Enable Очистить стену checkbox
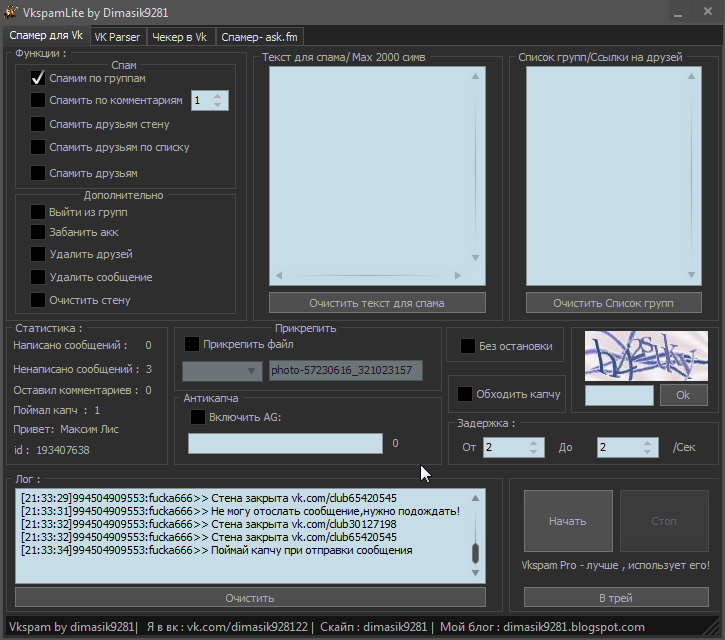725x640 pixels. pyautogui.click(x=38, y=300)
